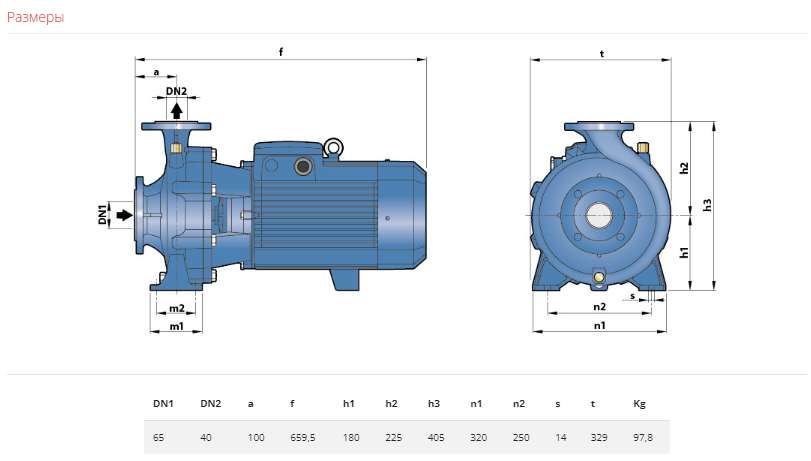The image size is (811, 461).
Task: Click the DN1 label on side diagram
Action: click(x=103, y=215)
